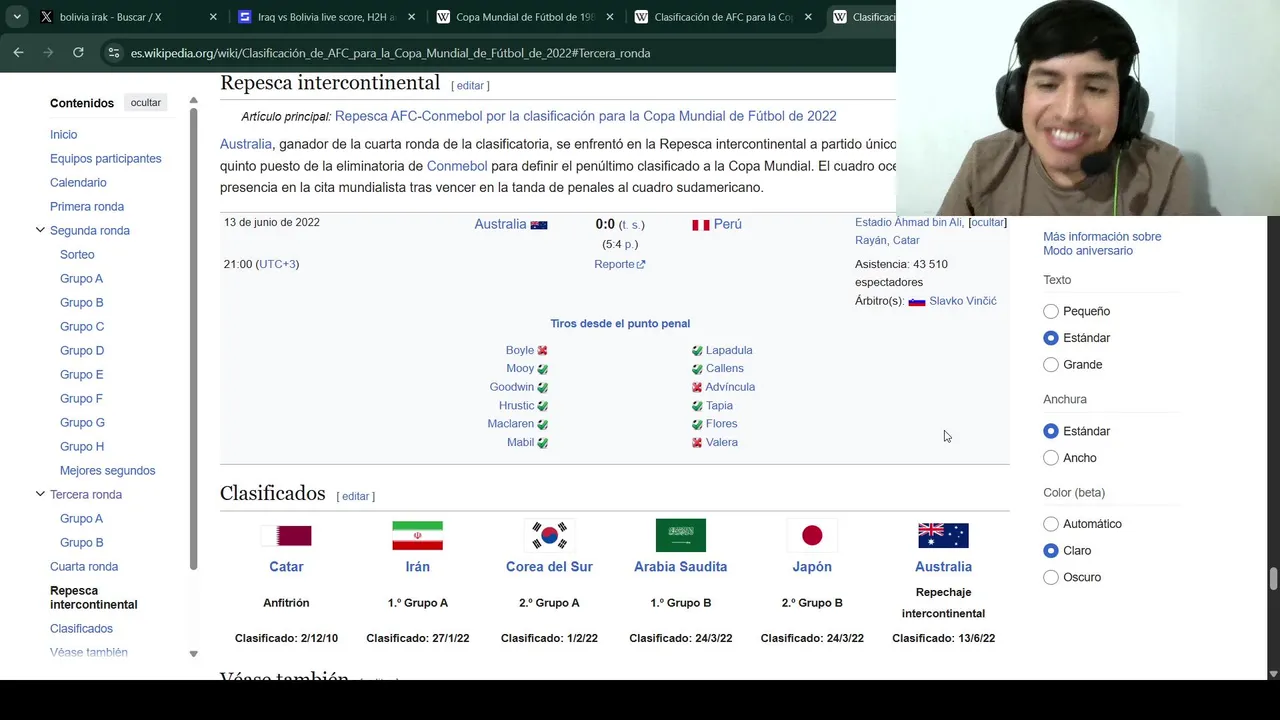This screenshot has height=720, width=1280.
Task: Close the 'Iraq vs Bolivia live score' tab
Action: pos(411,17)
